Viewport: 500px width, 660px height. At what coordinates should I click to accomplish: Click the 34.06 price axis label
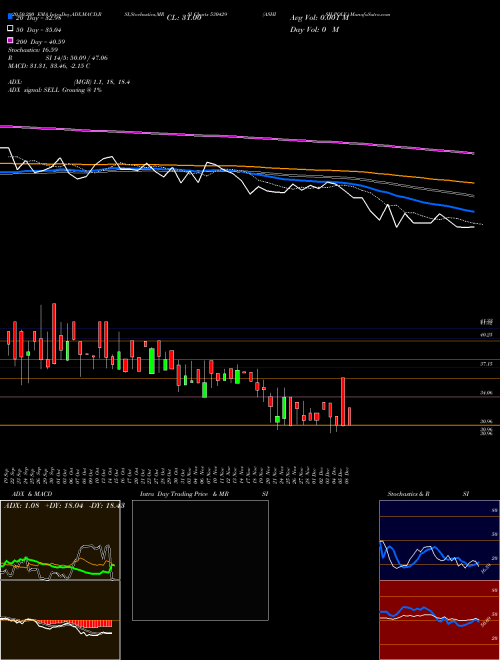pos(486,393)
